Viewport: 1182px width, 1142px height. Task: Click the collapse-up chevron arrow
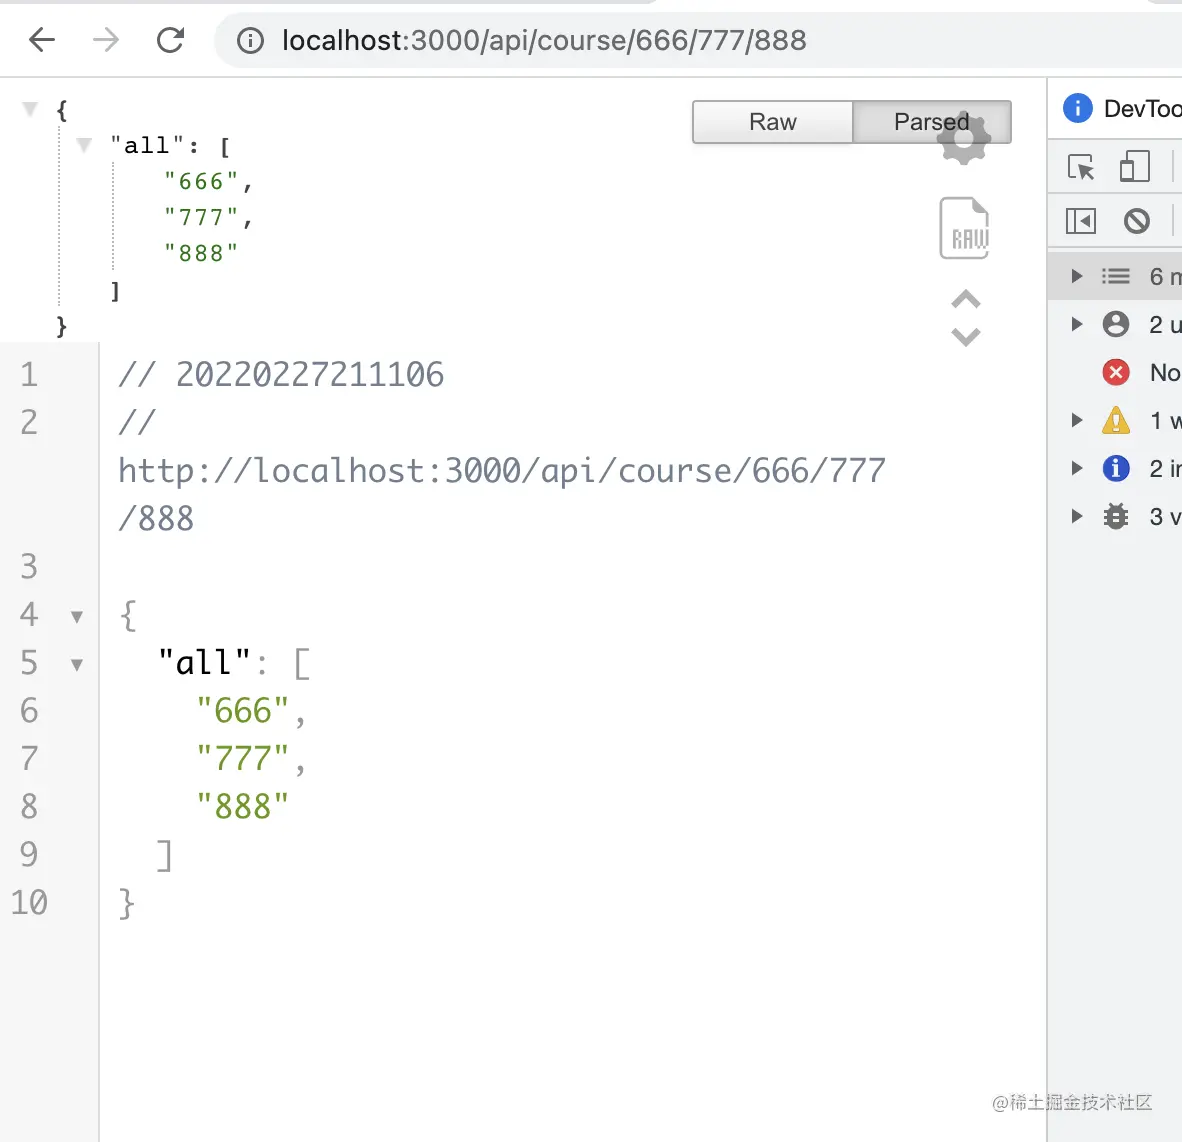tap(966, 300)
